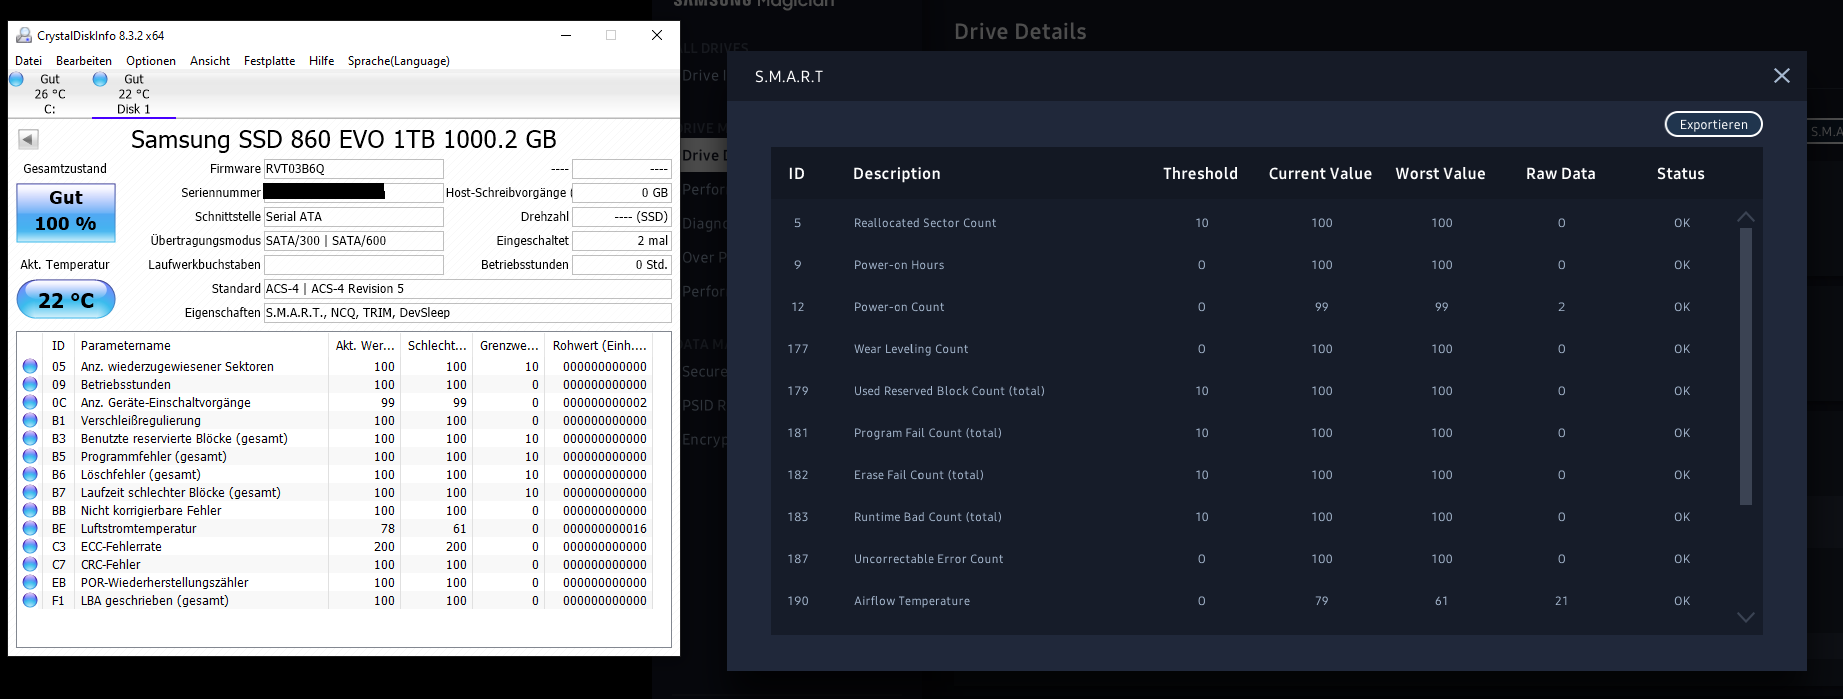Click the Schnittstelle field Serial ATA
This screenshot has width=1843, height=699.
353,217
